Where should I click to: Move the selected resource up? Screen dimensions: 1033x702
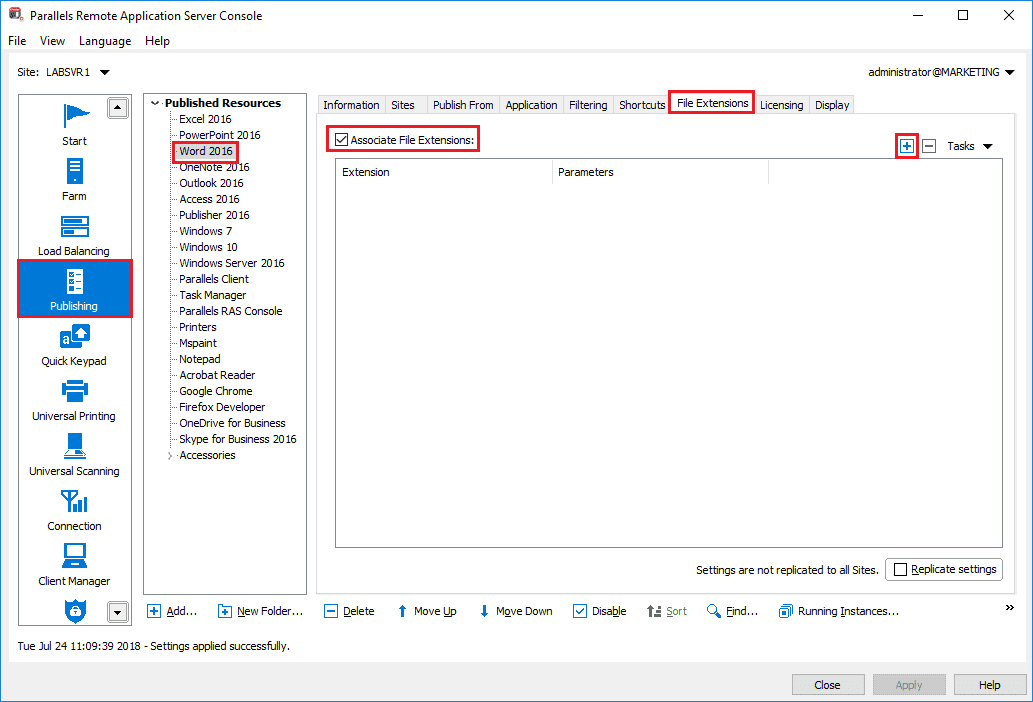(427, 611)
